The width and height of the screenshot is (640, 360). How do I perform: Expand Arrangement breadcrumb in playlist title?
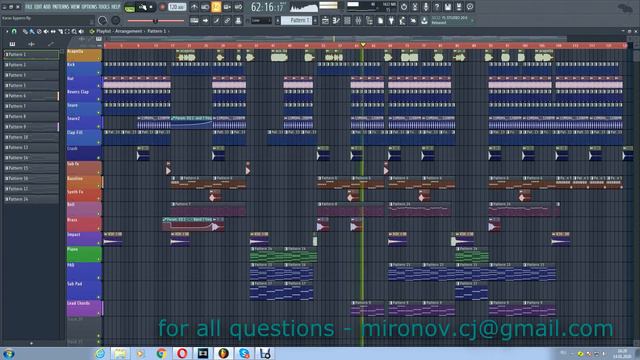[129, 31]
